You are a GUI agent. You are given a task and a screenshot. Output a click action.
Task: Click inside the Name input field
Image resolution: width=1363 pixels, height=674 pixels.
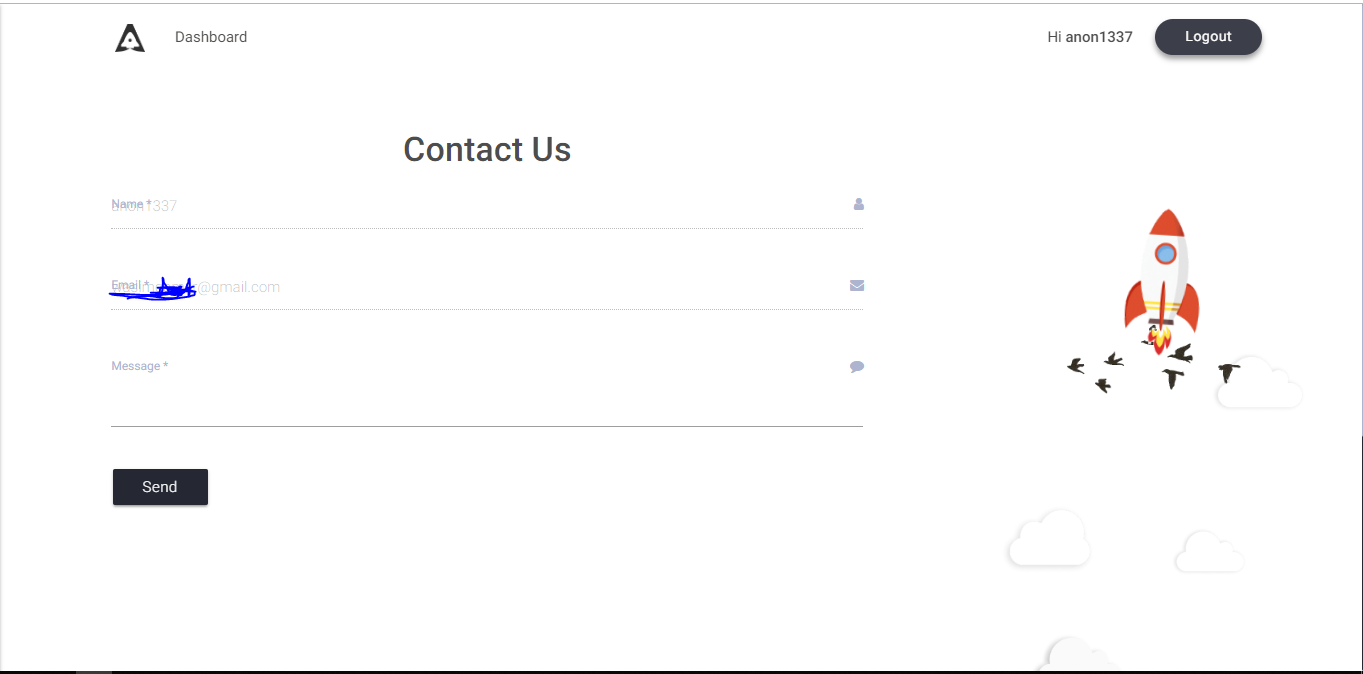coord(450,210)
